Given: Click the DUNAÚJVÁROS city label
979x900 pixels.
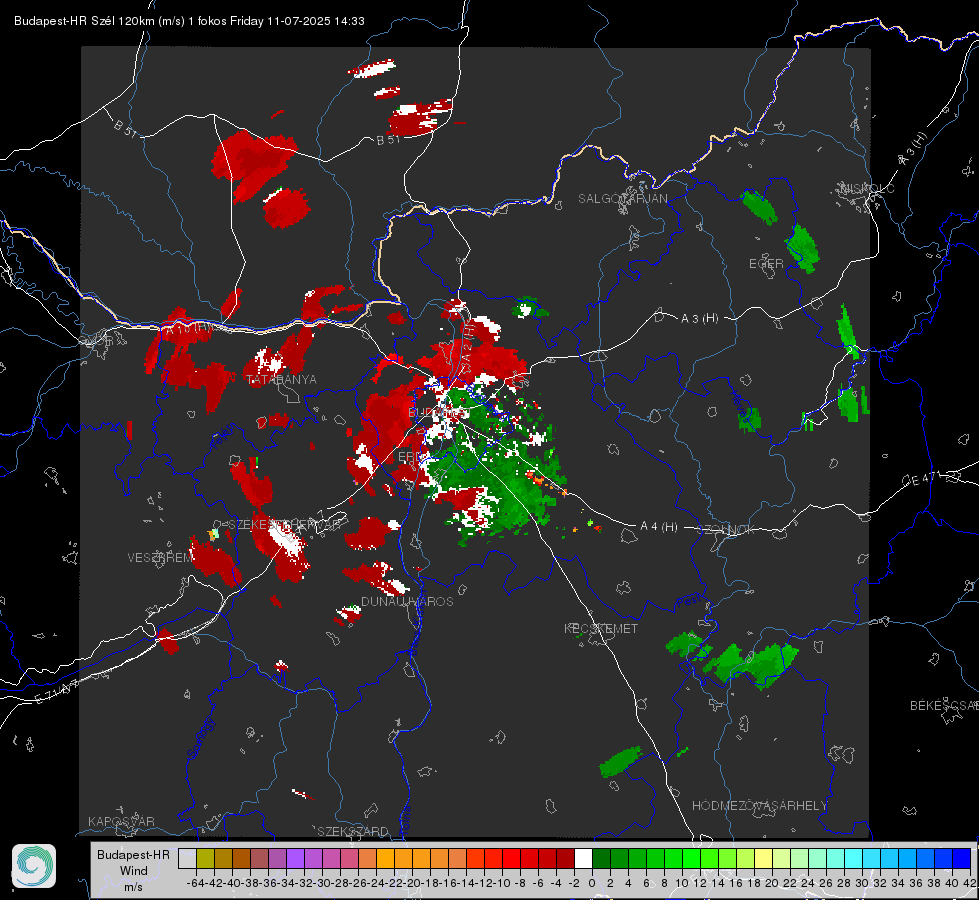Looking at the screenshot, I should (x=407, y=601).
